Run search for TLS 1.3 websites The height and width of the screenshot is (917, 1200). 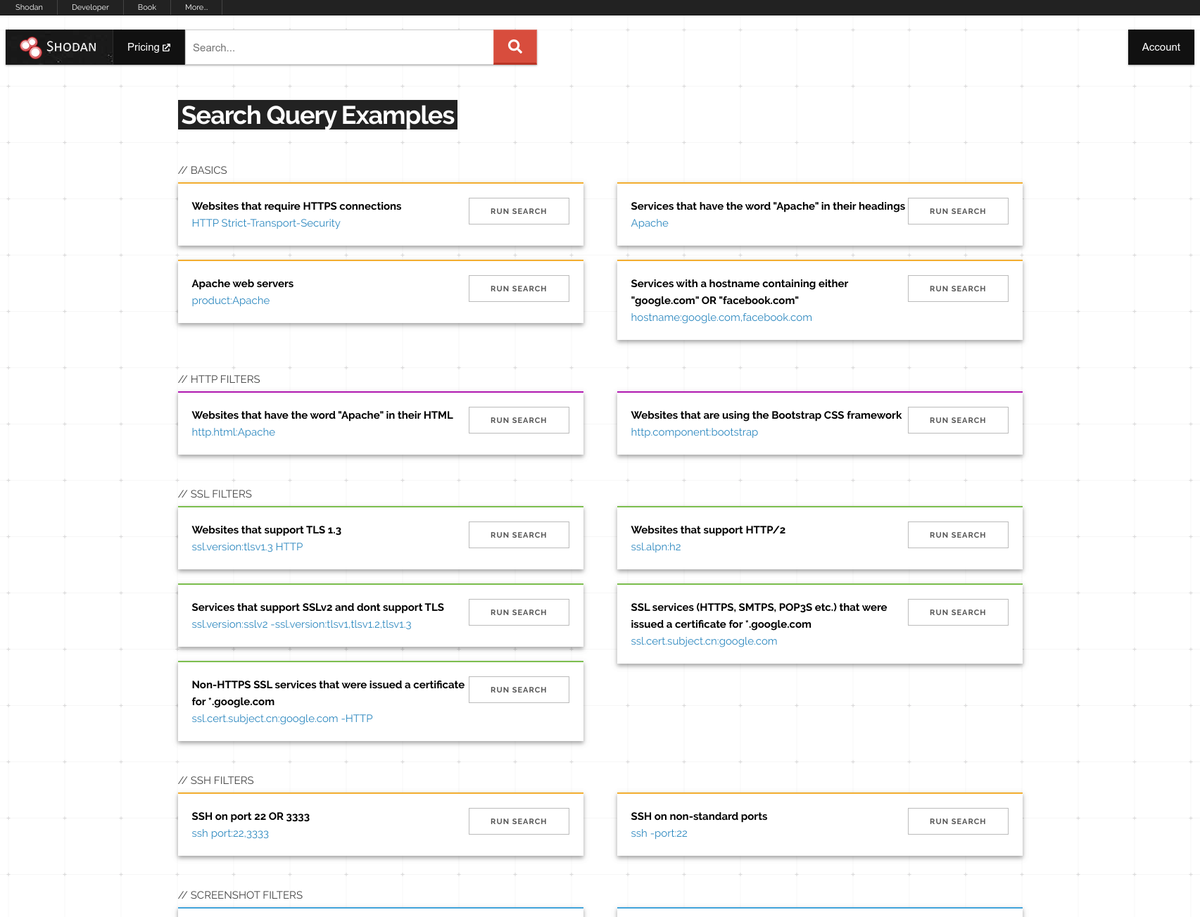click(519, 535)
